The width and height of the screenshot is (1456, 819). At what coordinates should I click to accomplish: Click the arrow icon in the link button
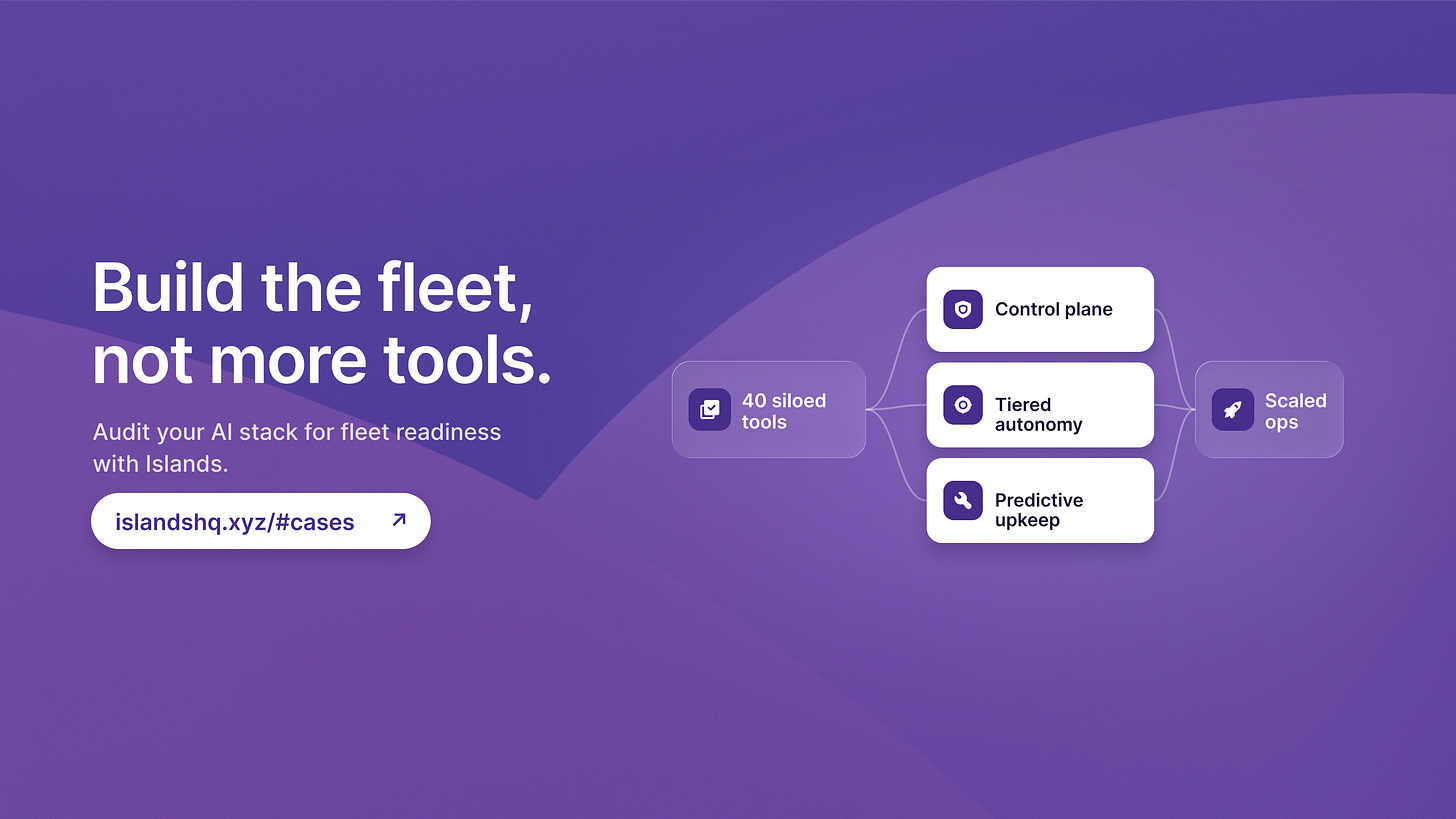pos(399,520)
